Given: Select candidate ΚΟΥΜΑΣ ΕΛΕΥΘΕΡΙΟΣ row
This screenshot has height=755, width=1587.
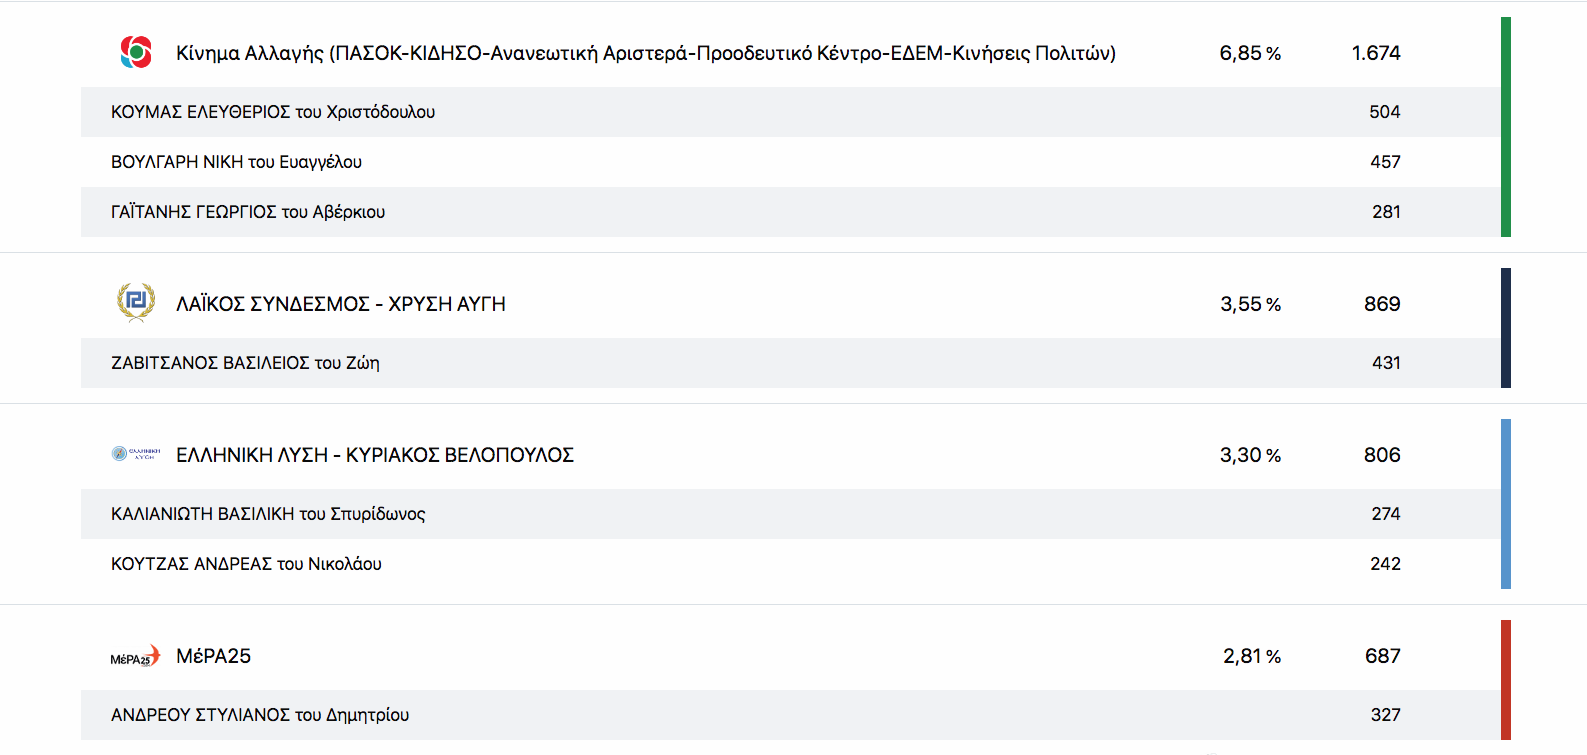Looking at the screenshot, I should point(273,112).
